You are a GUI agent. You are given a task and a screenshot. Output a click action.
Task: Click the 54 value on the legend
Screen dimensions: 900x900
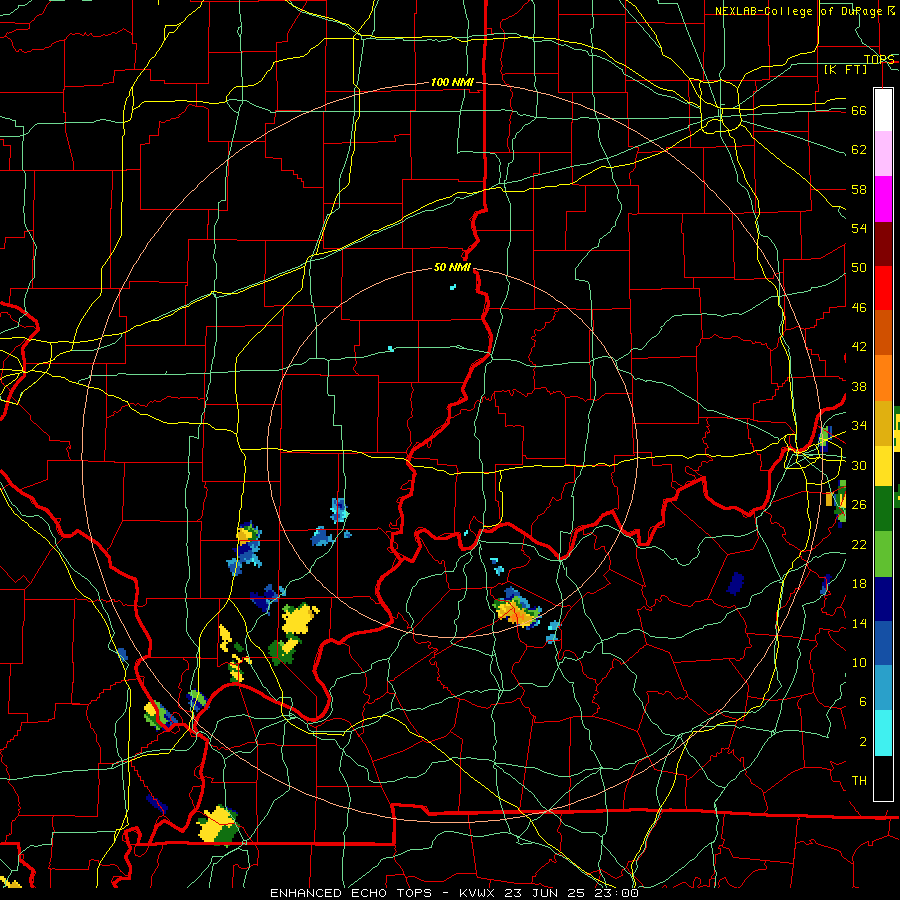pos(859,228)
